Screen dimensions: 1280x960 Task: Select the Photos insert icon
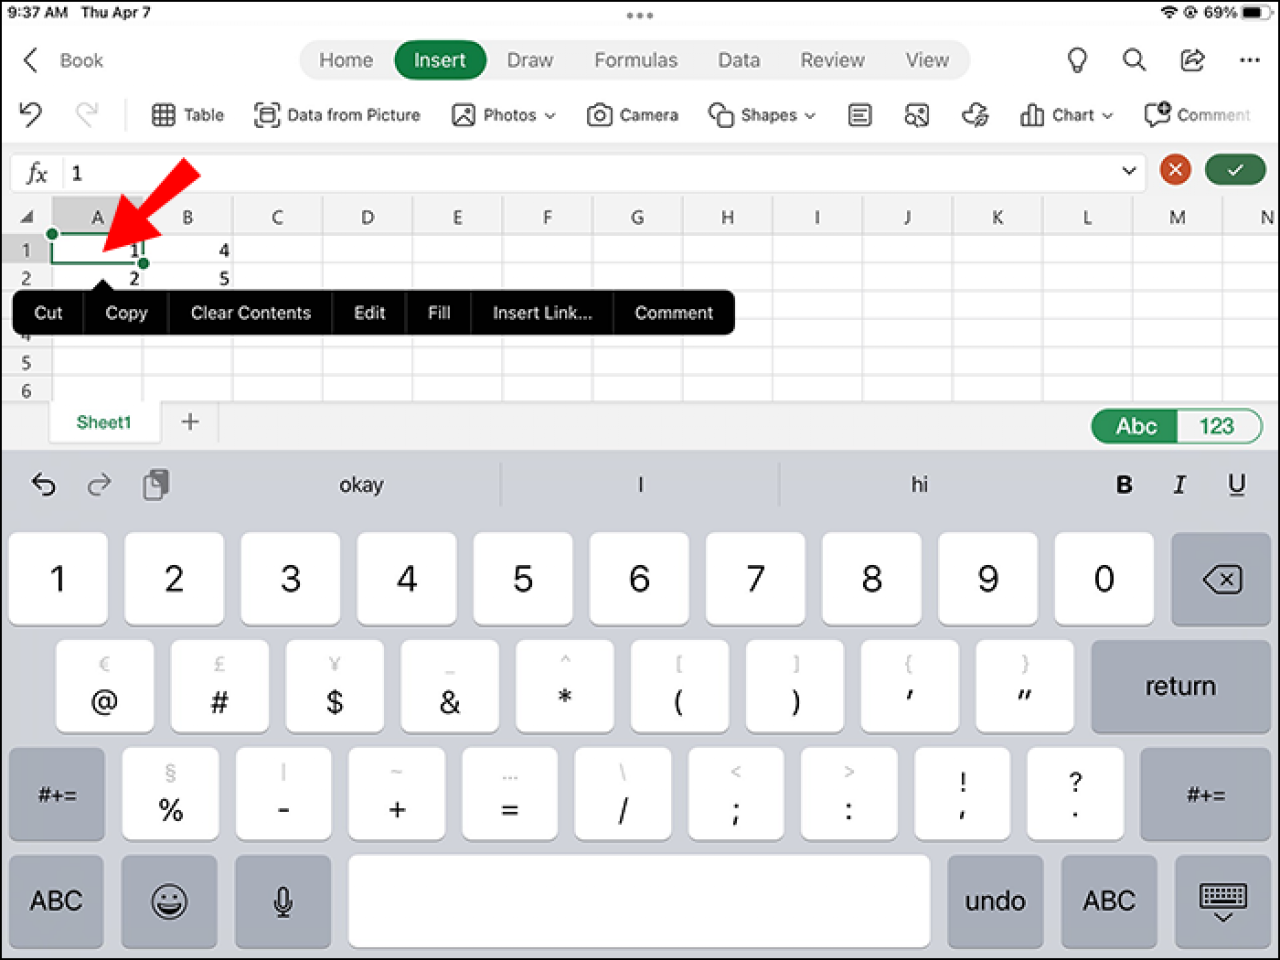pos(500,114)
